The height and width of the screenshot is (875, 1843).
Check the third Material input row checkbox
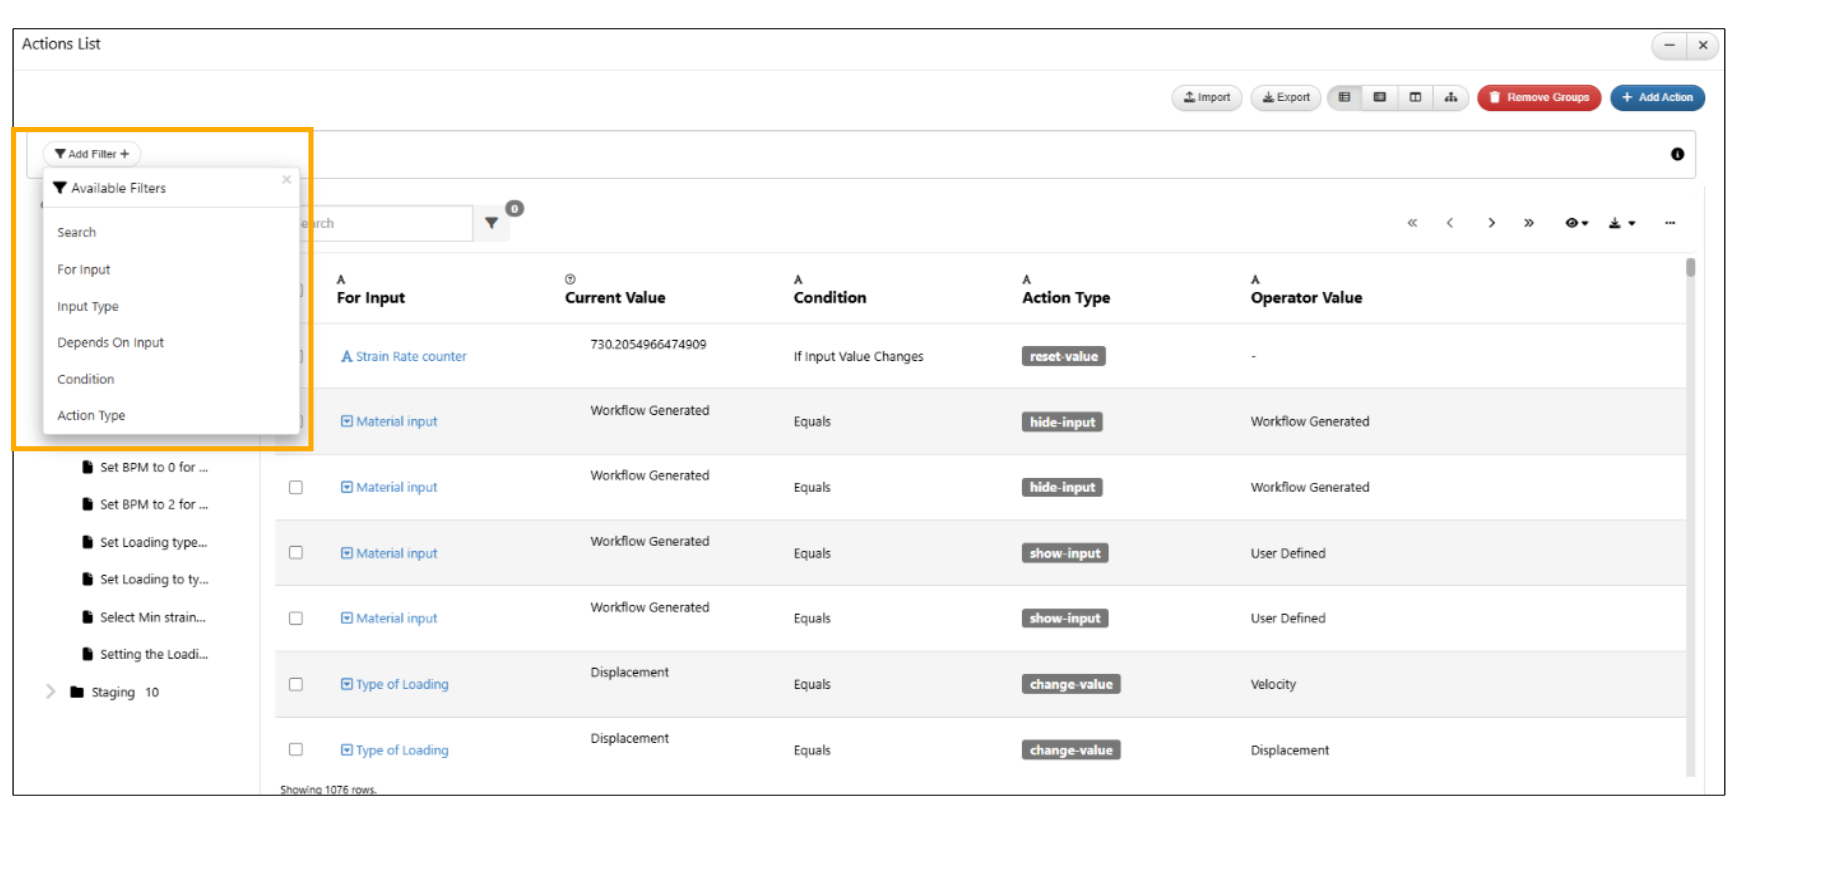pos(296,553)
